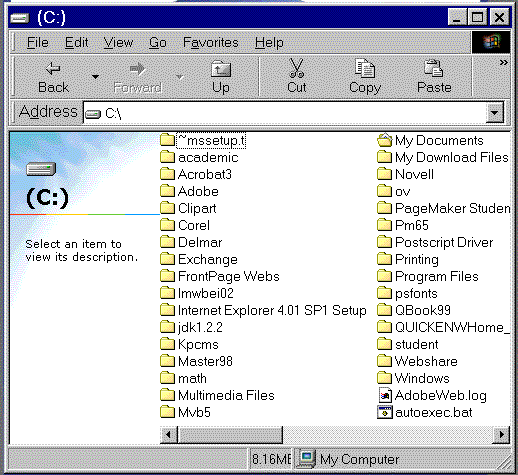Select the autoexec.bat file icon

click(x=385, y=412)
